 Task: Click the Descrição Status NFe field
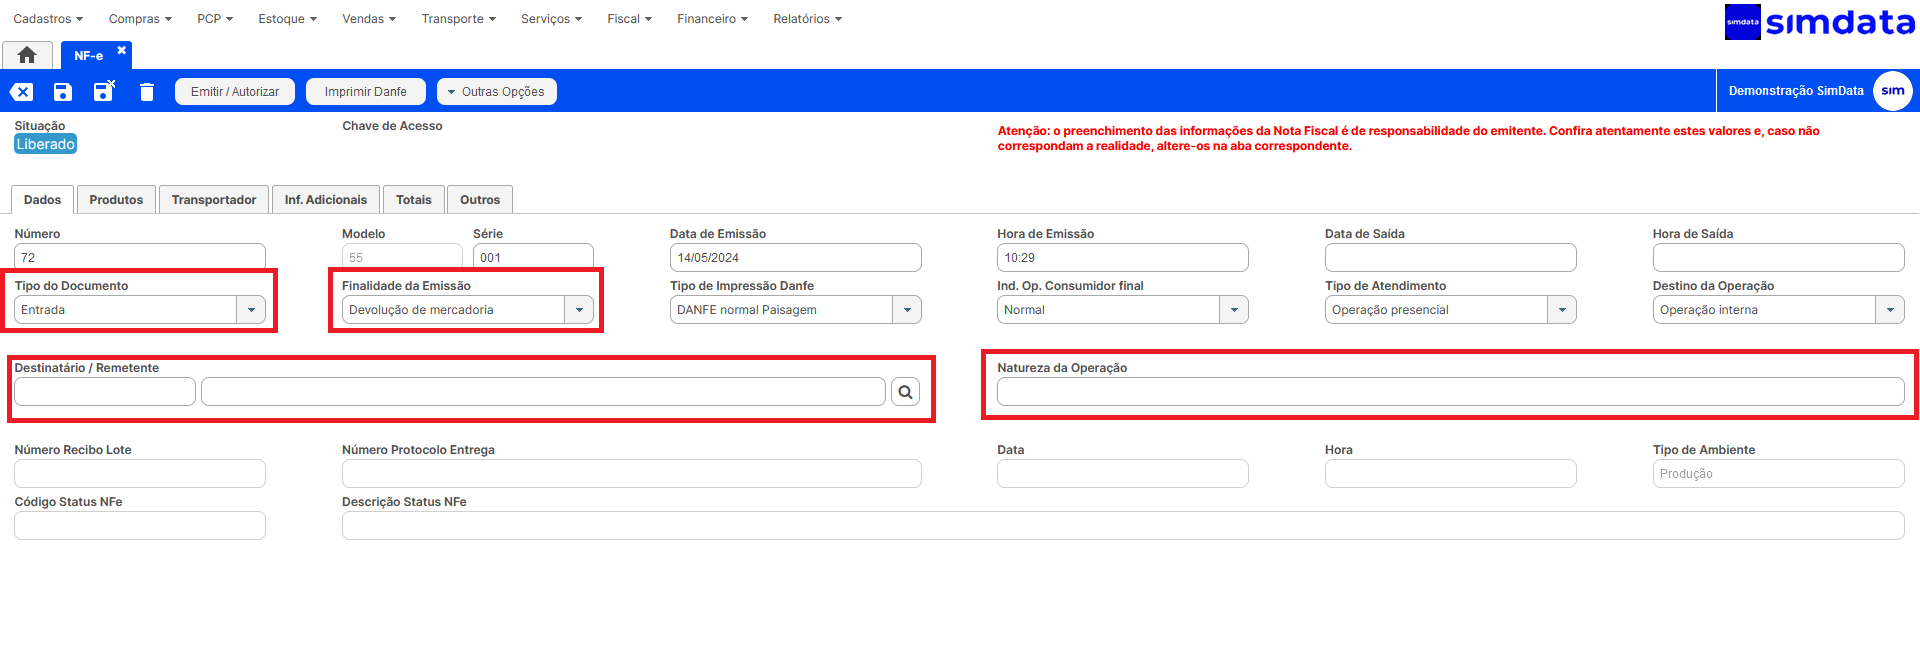(x=1123, y=526)
